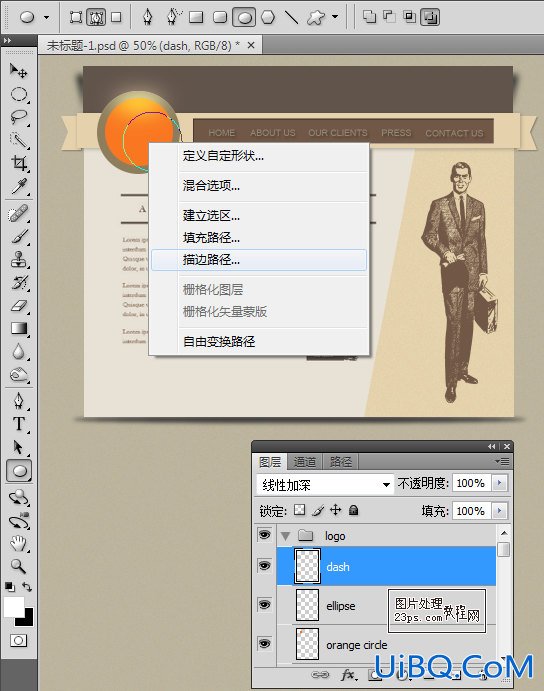Select the orange circle layer thumbnail
Screen dimensions: 544x691
tap(307, 644)
